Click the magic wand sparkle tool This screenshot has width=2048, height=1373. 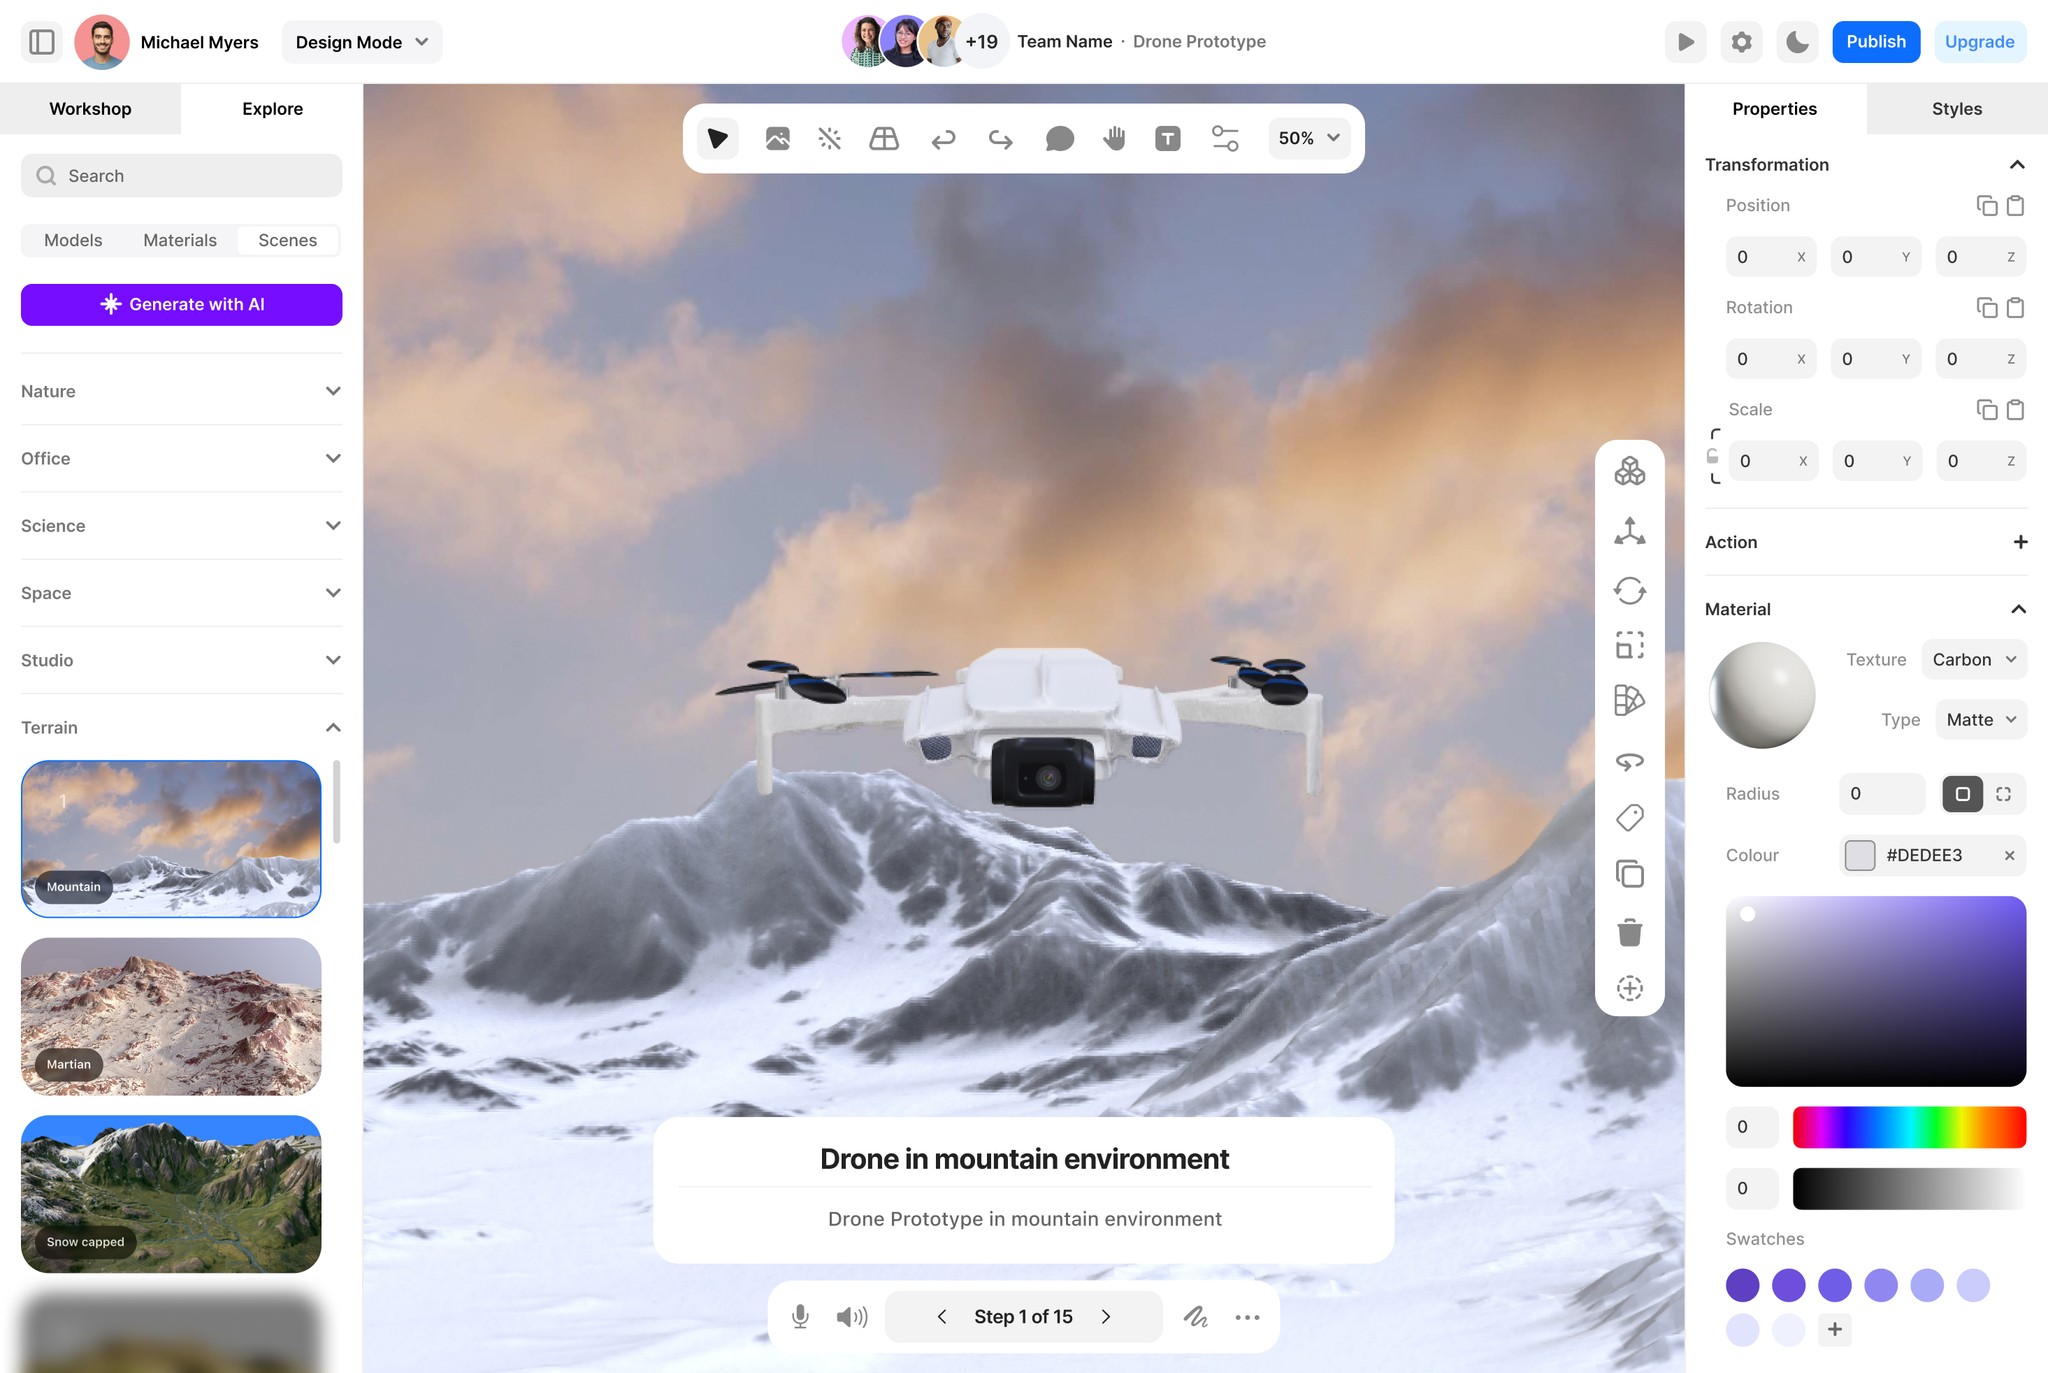pos(829,138)
